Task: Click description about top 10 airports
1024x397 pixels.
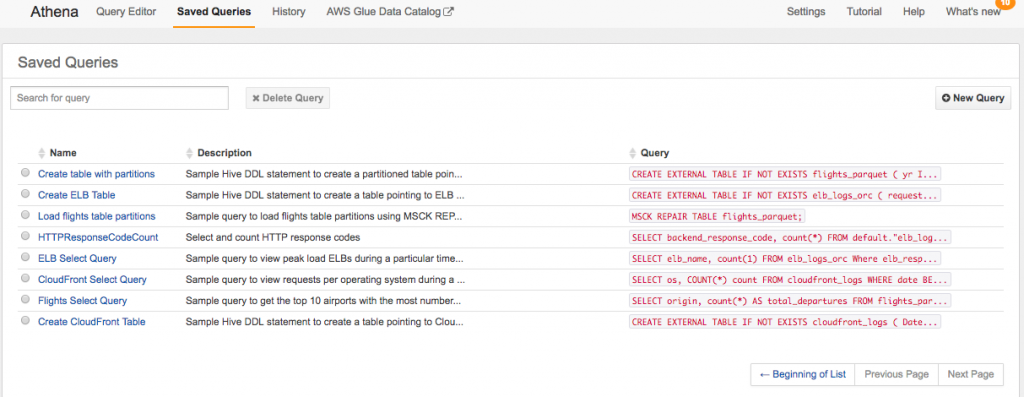Action: click(324, 300)
